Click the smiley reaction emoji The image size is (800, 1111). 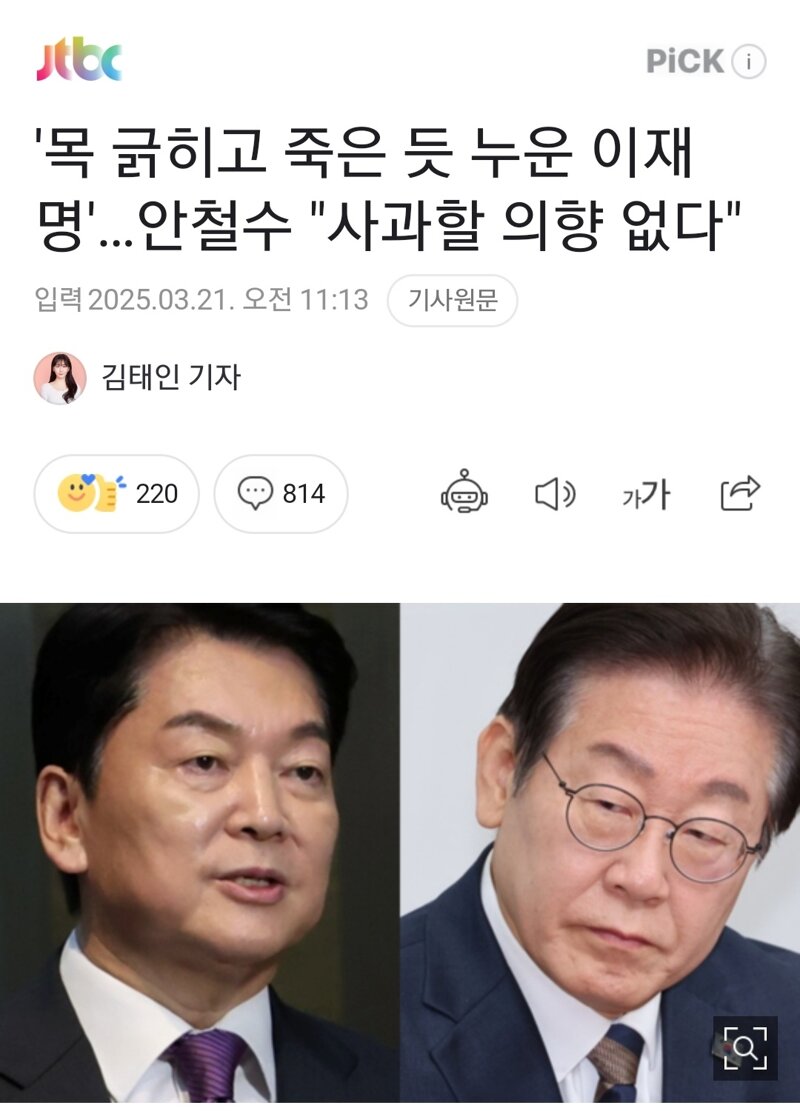coord(76,492)
